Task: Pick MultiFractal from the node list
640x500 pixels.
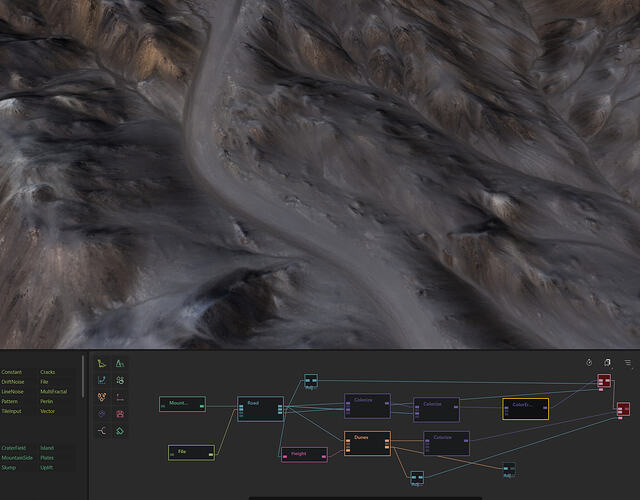Action: (x=54, y=391)
